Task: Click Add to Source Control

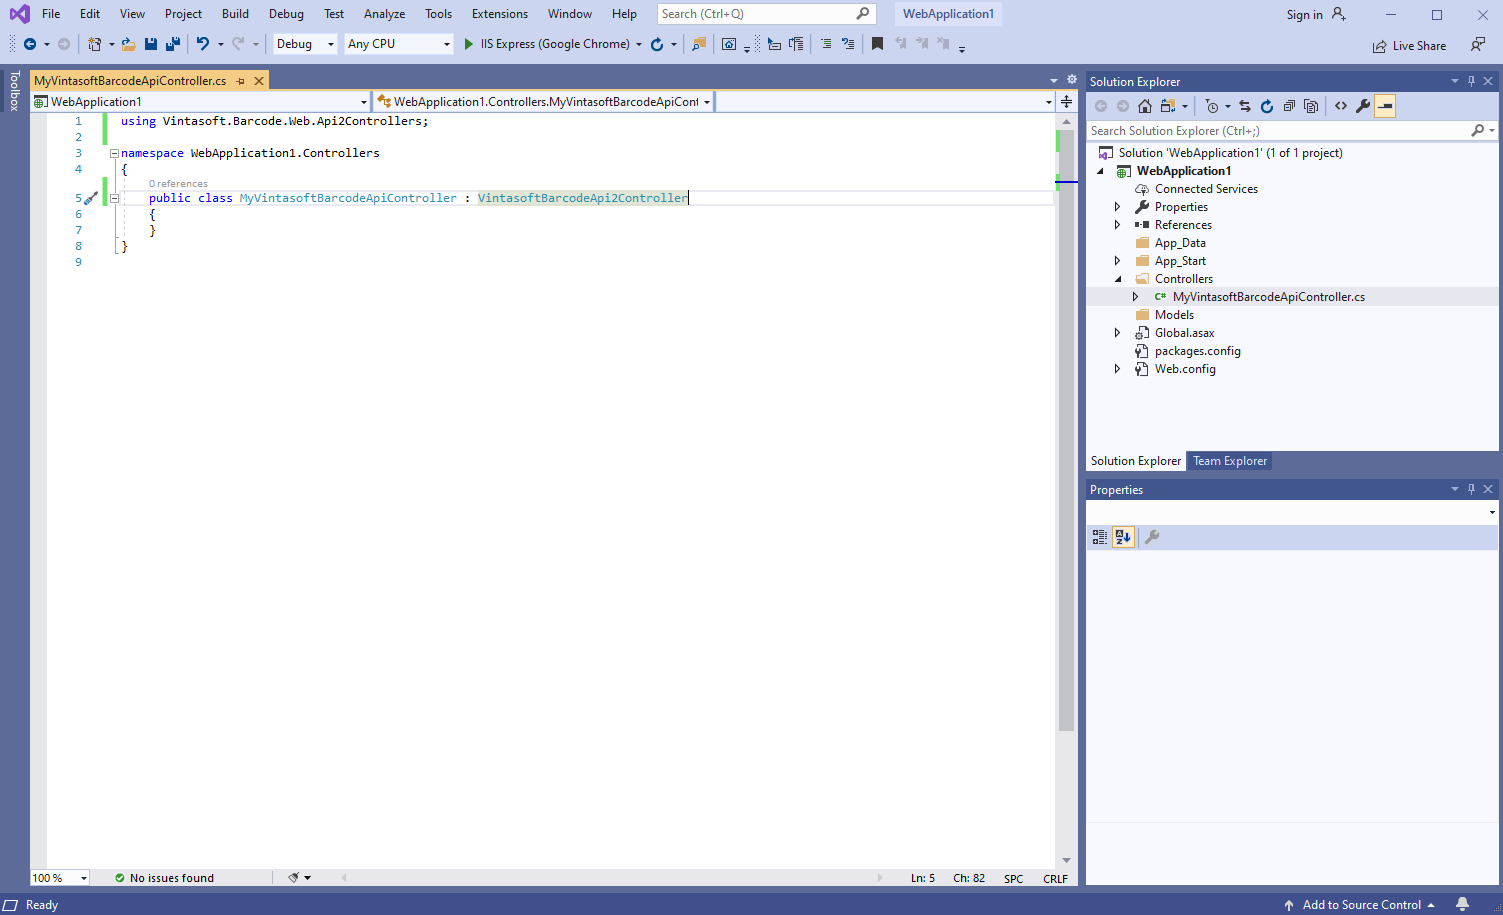Action: [x=1361, y=905]
